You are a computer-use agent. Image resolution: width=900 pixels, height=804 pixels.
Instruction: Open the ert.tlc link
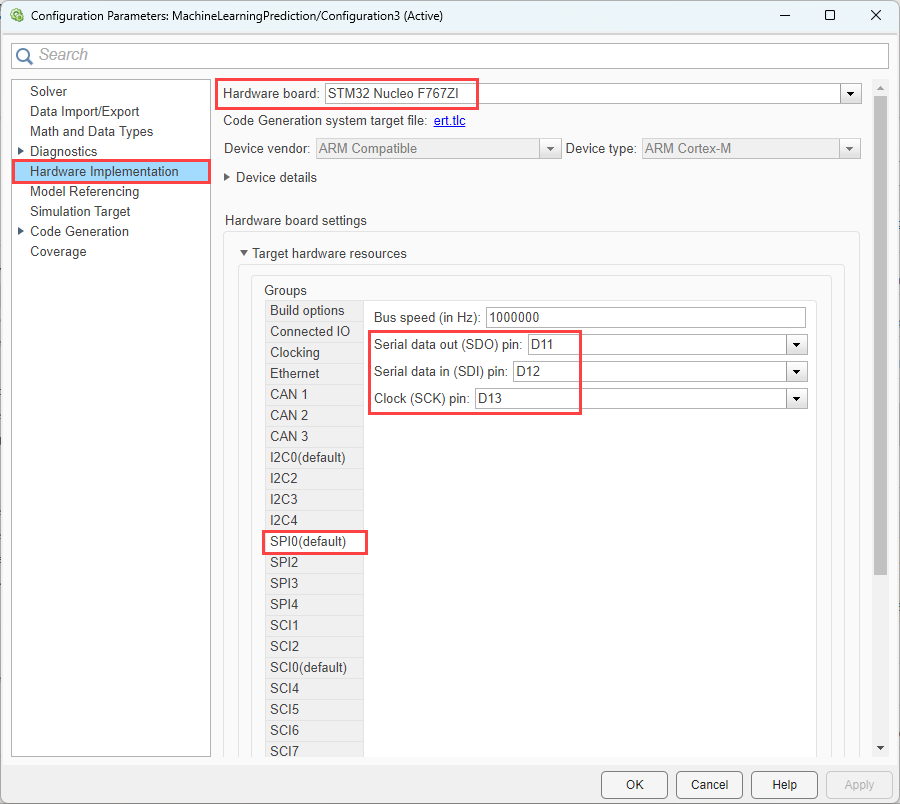coord(451,120)
